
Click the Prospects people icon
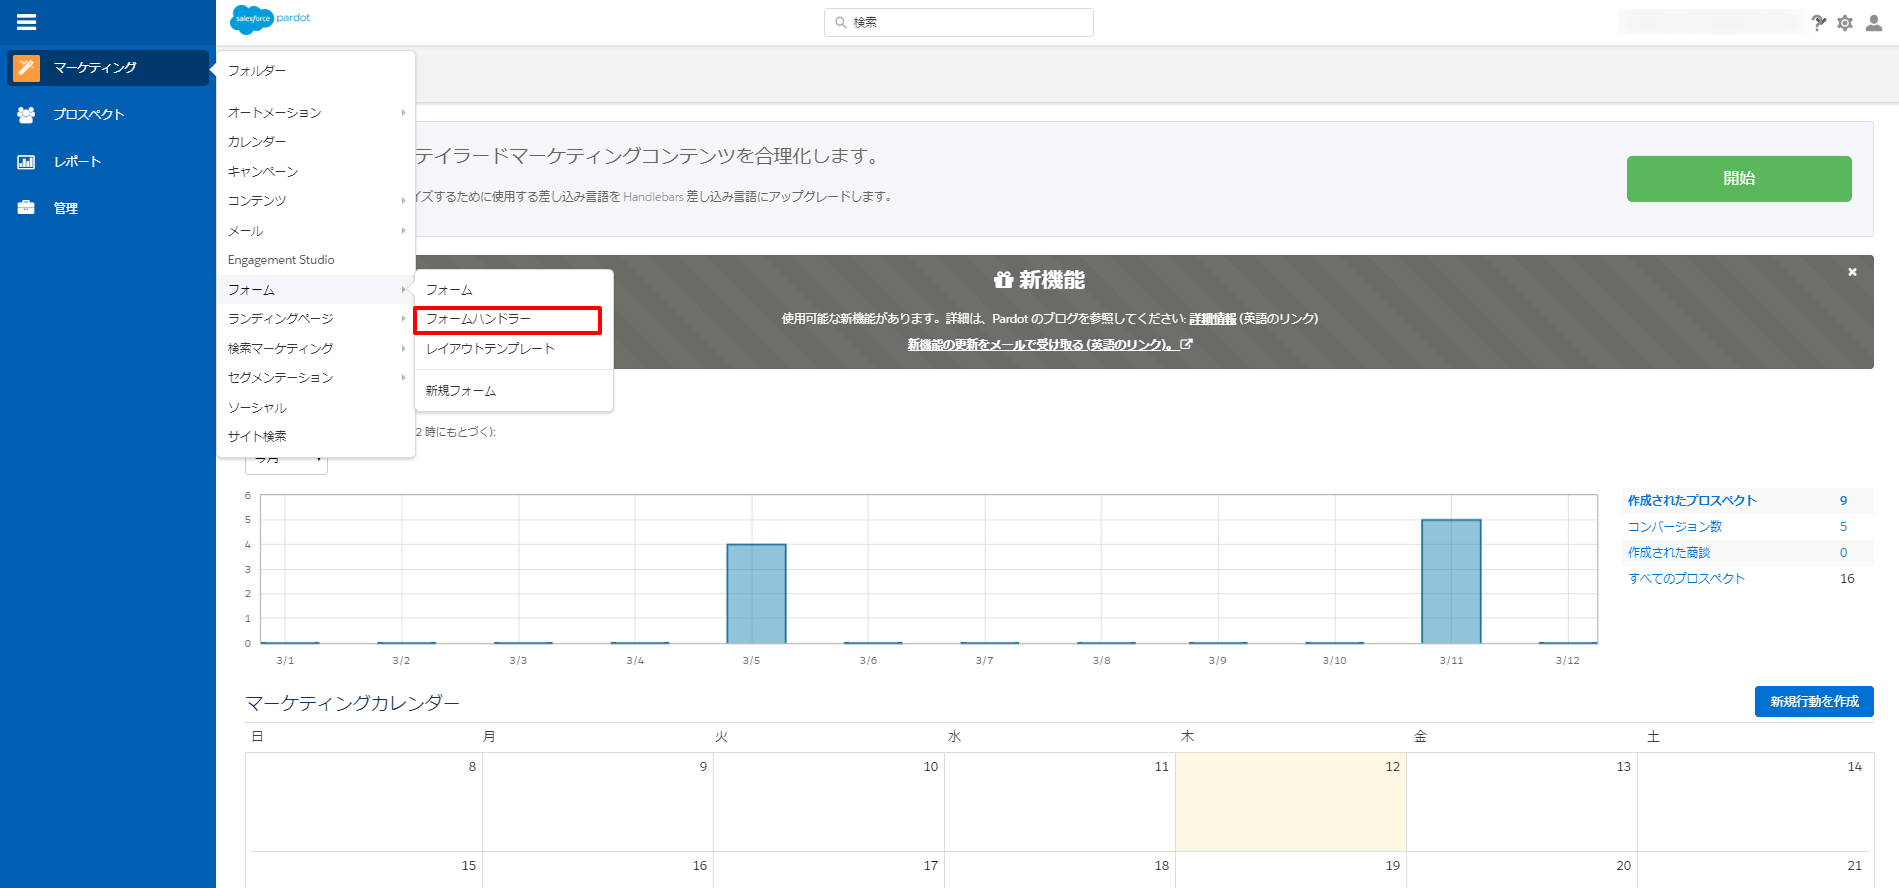26,115
